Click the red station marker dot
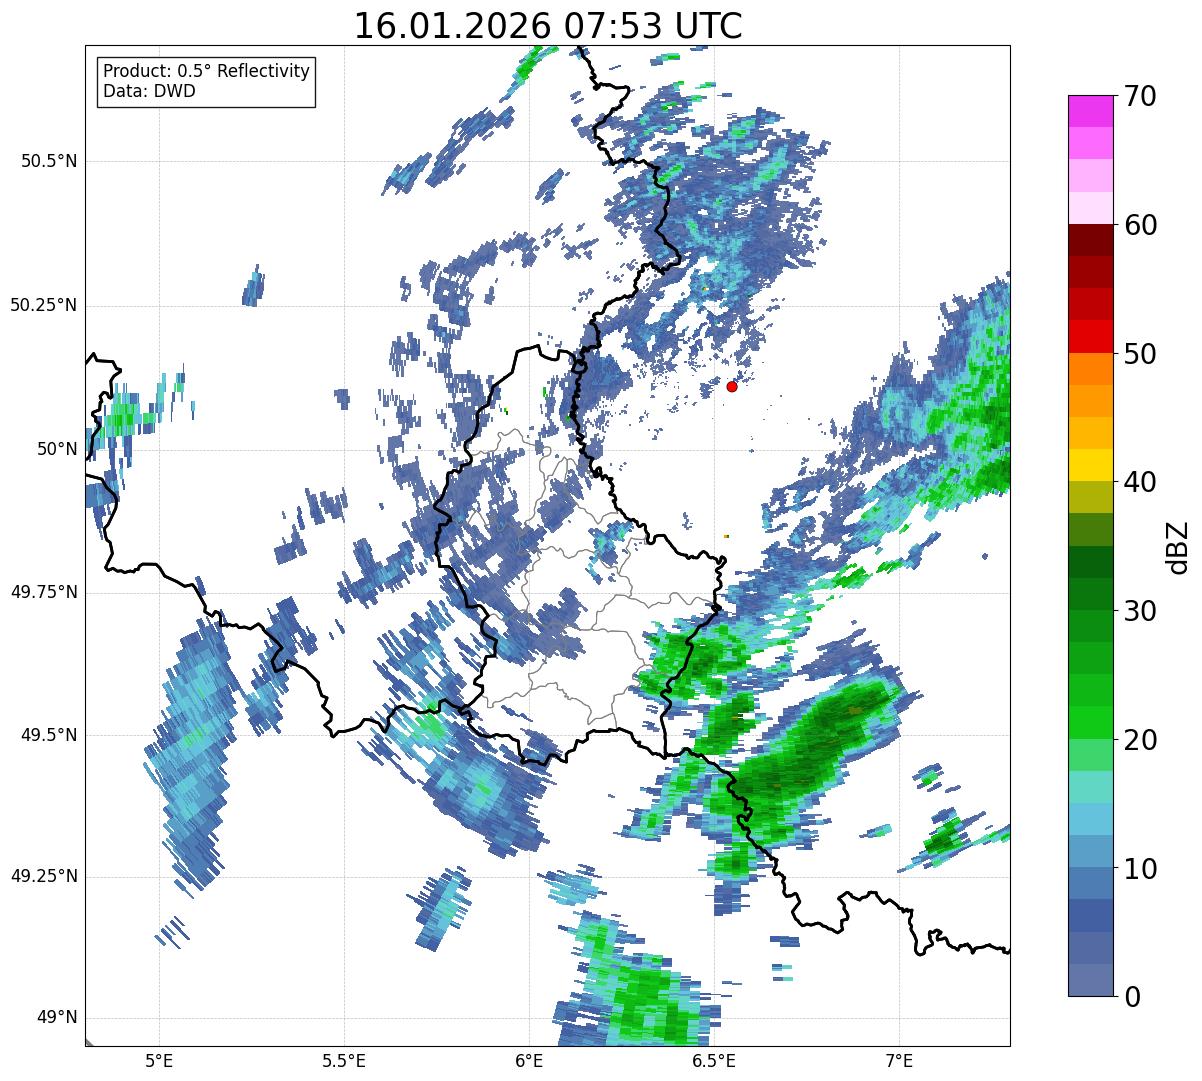1202x1081 pixels. (x=732, y=386)
